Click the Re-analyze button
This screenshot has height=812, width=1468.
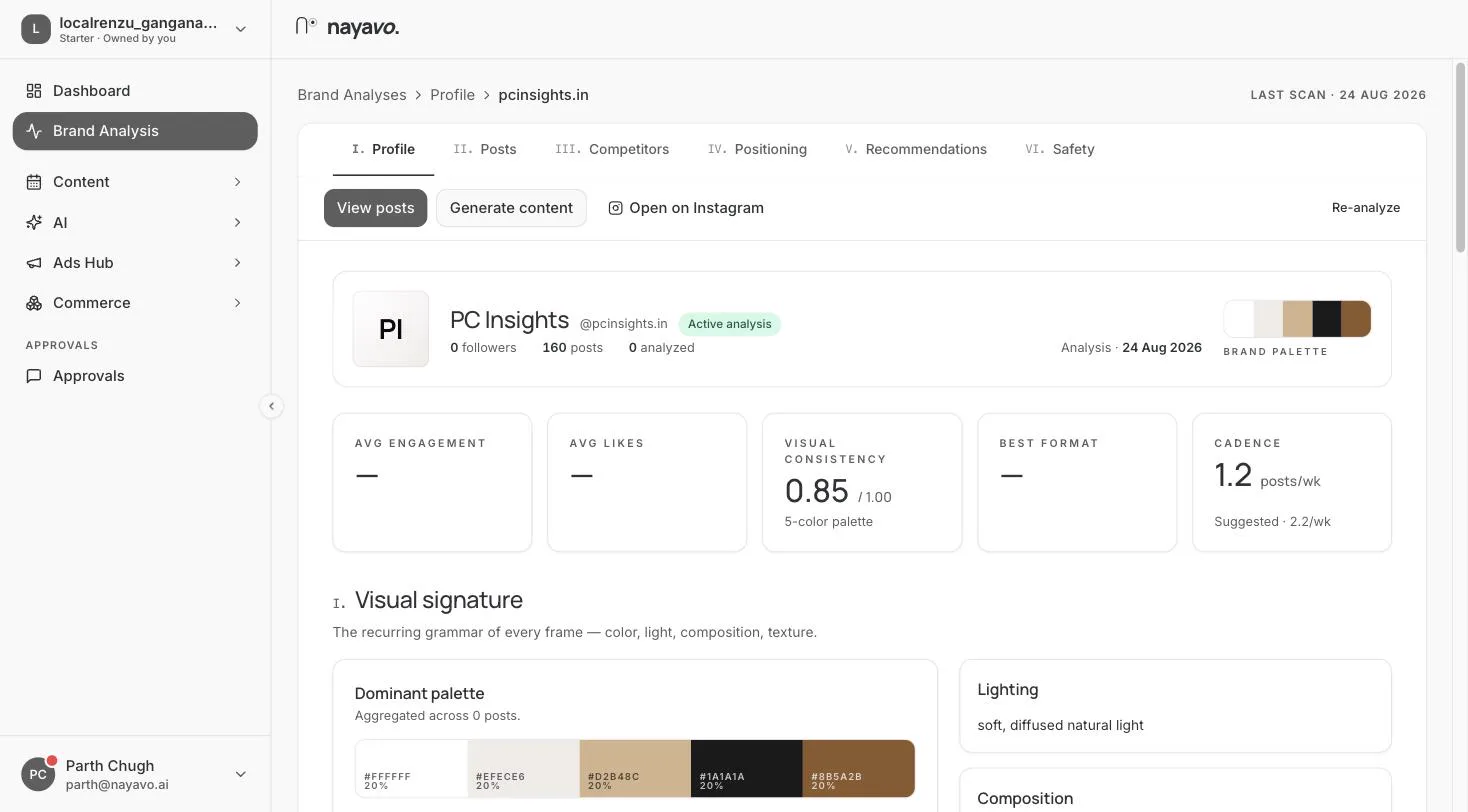[x=1365, y=208]
